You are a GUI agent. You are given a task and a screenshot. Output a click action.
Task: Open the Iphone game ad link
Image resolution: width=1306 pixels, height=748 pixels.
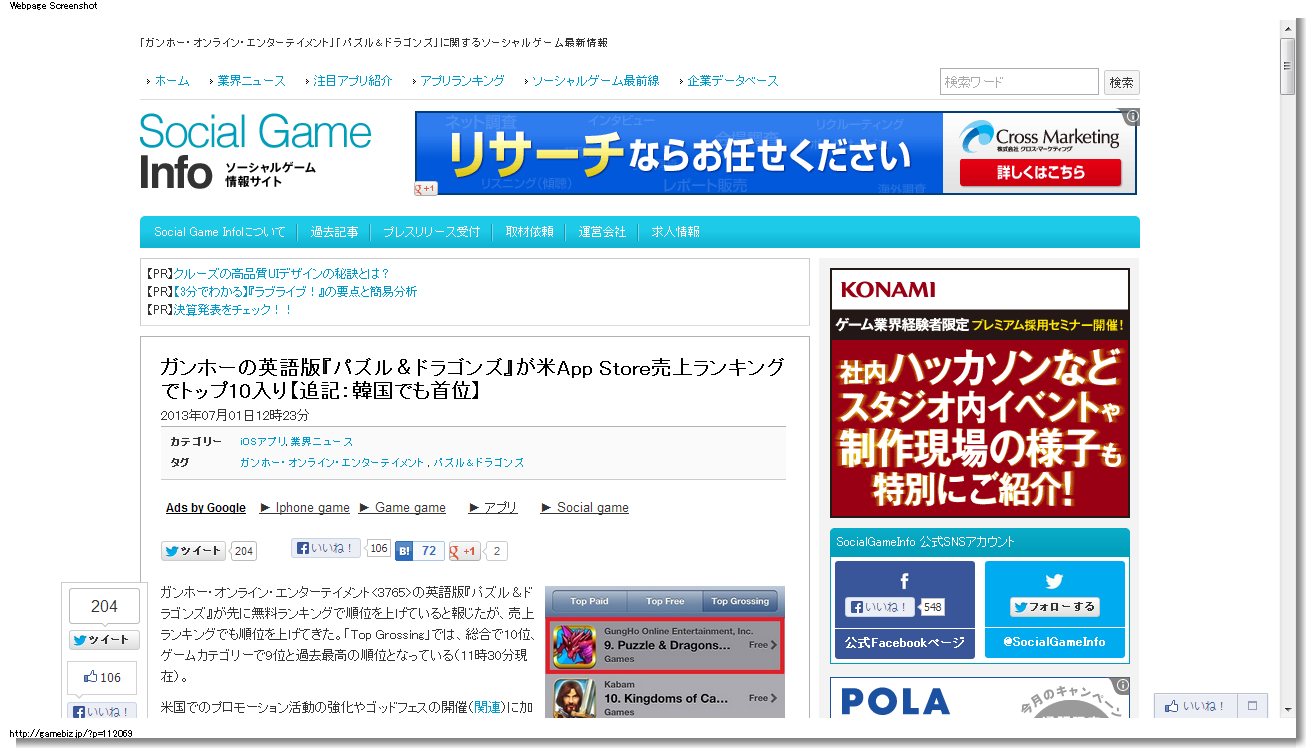[305, 508]
